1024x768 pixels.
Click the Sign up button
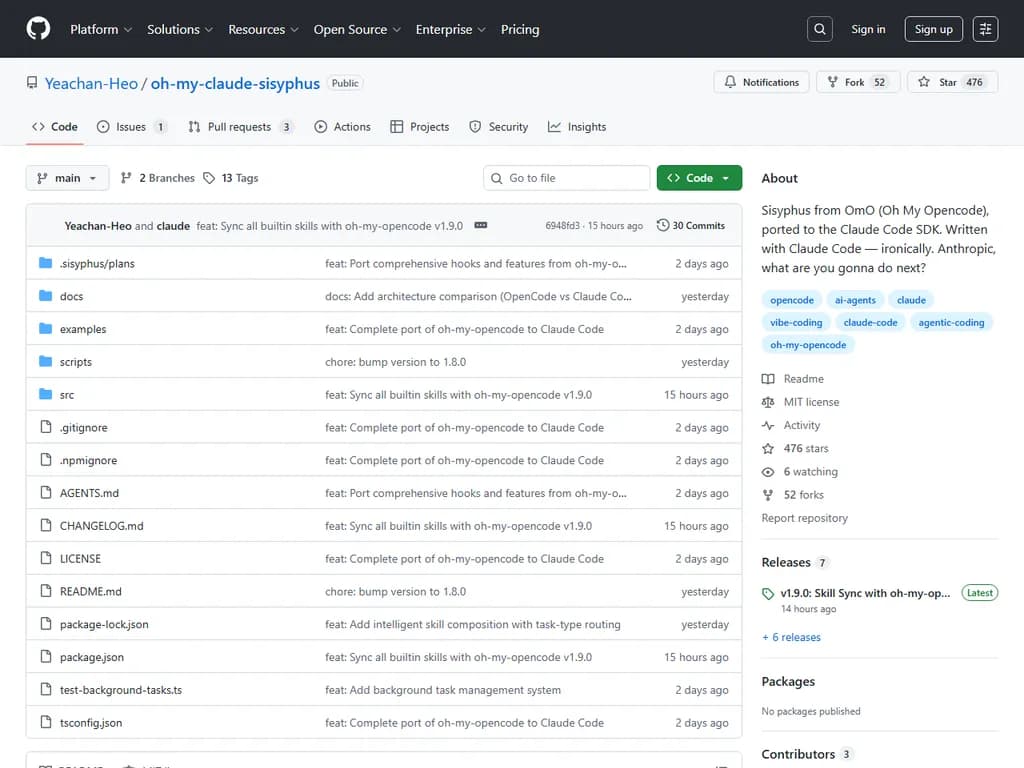[x=933, y=29]
